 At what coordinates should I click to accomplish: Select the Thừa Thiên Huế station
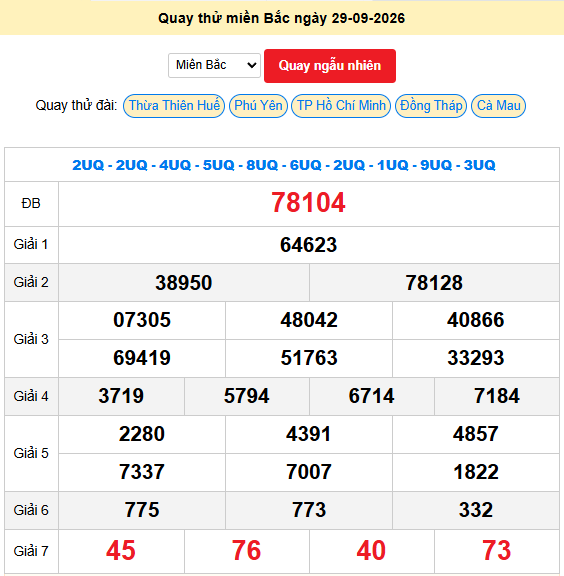(x=174, y=106)
